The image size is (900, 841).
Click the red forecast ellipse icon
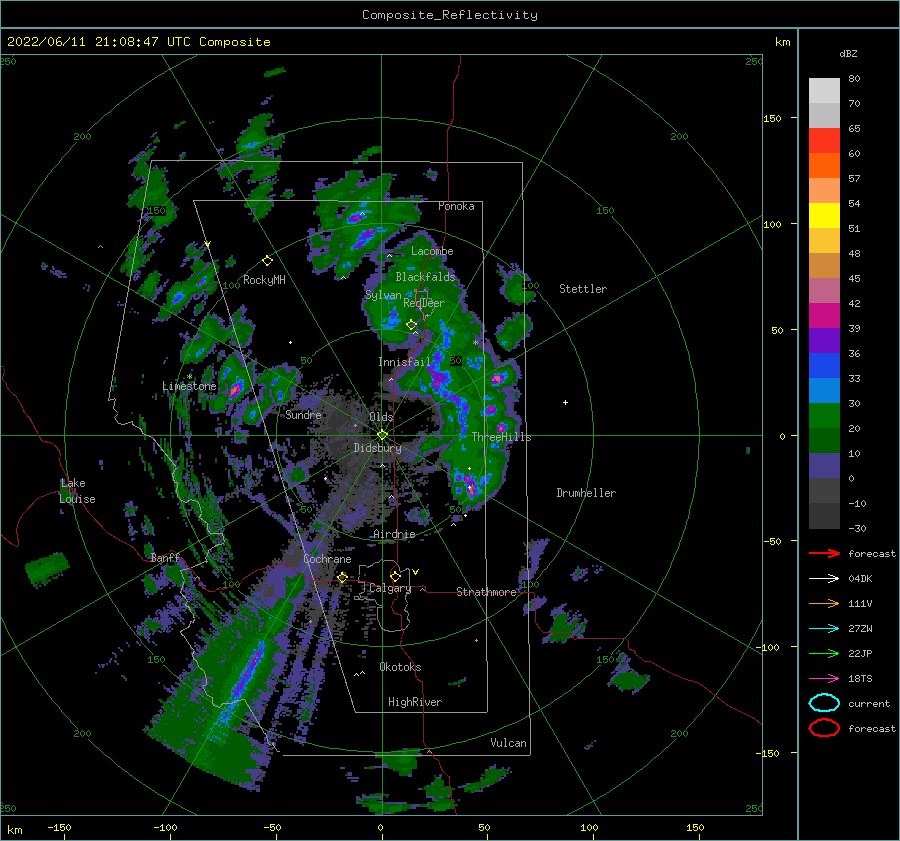[824, 728]
